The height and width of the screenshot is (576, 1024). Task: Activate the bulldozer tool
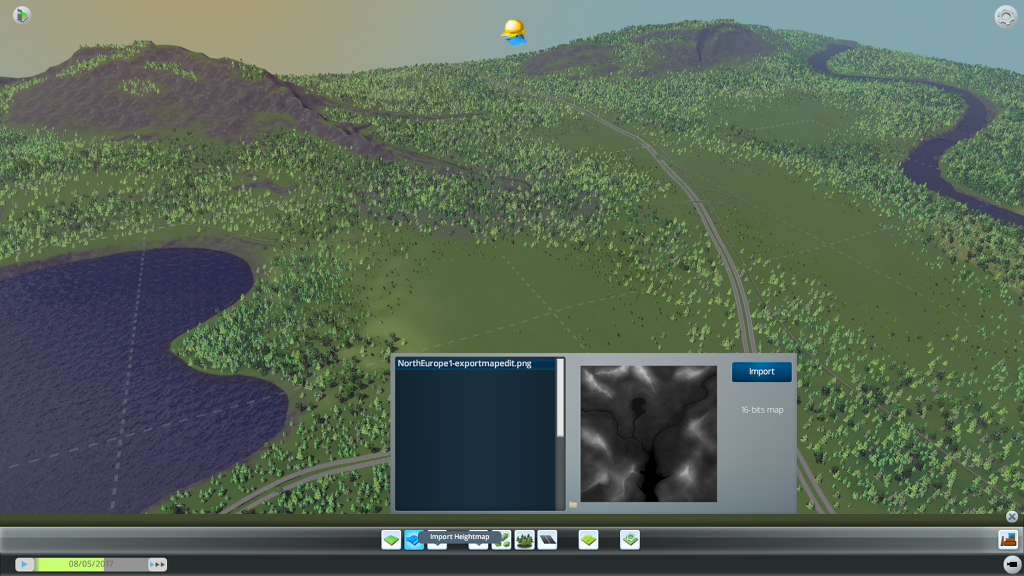coord(1008,539)
